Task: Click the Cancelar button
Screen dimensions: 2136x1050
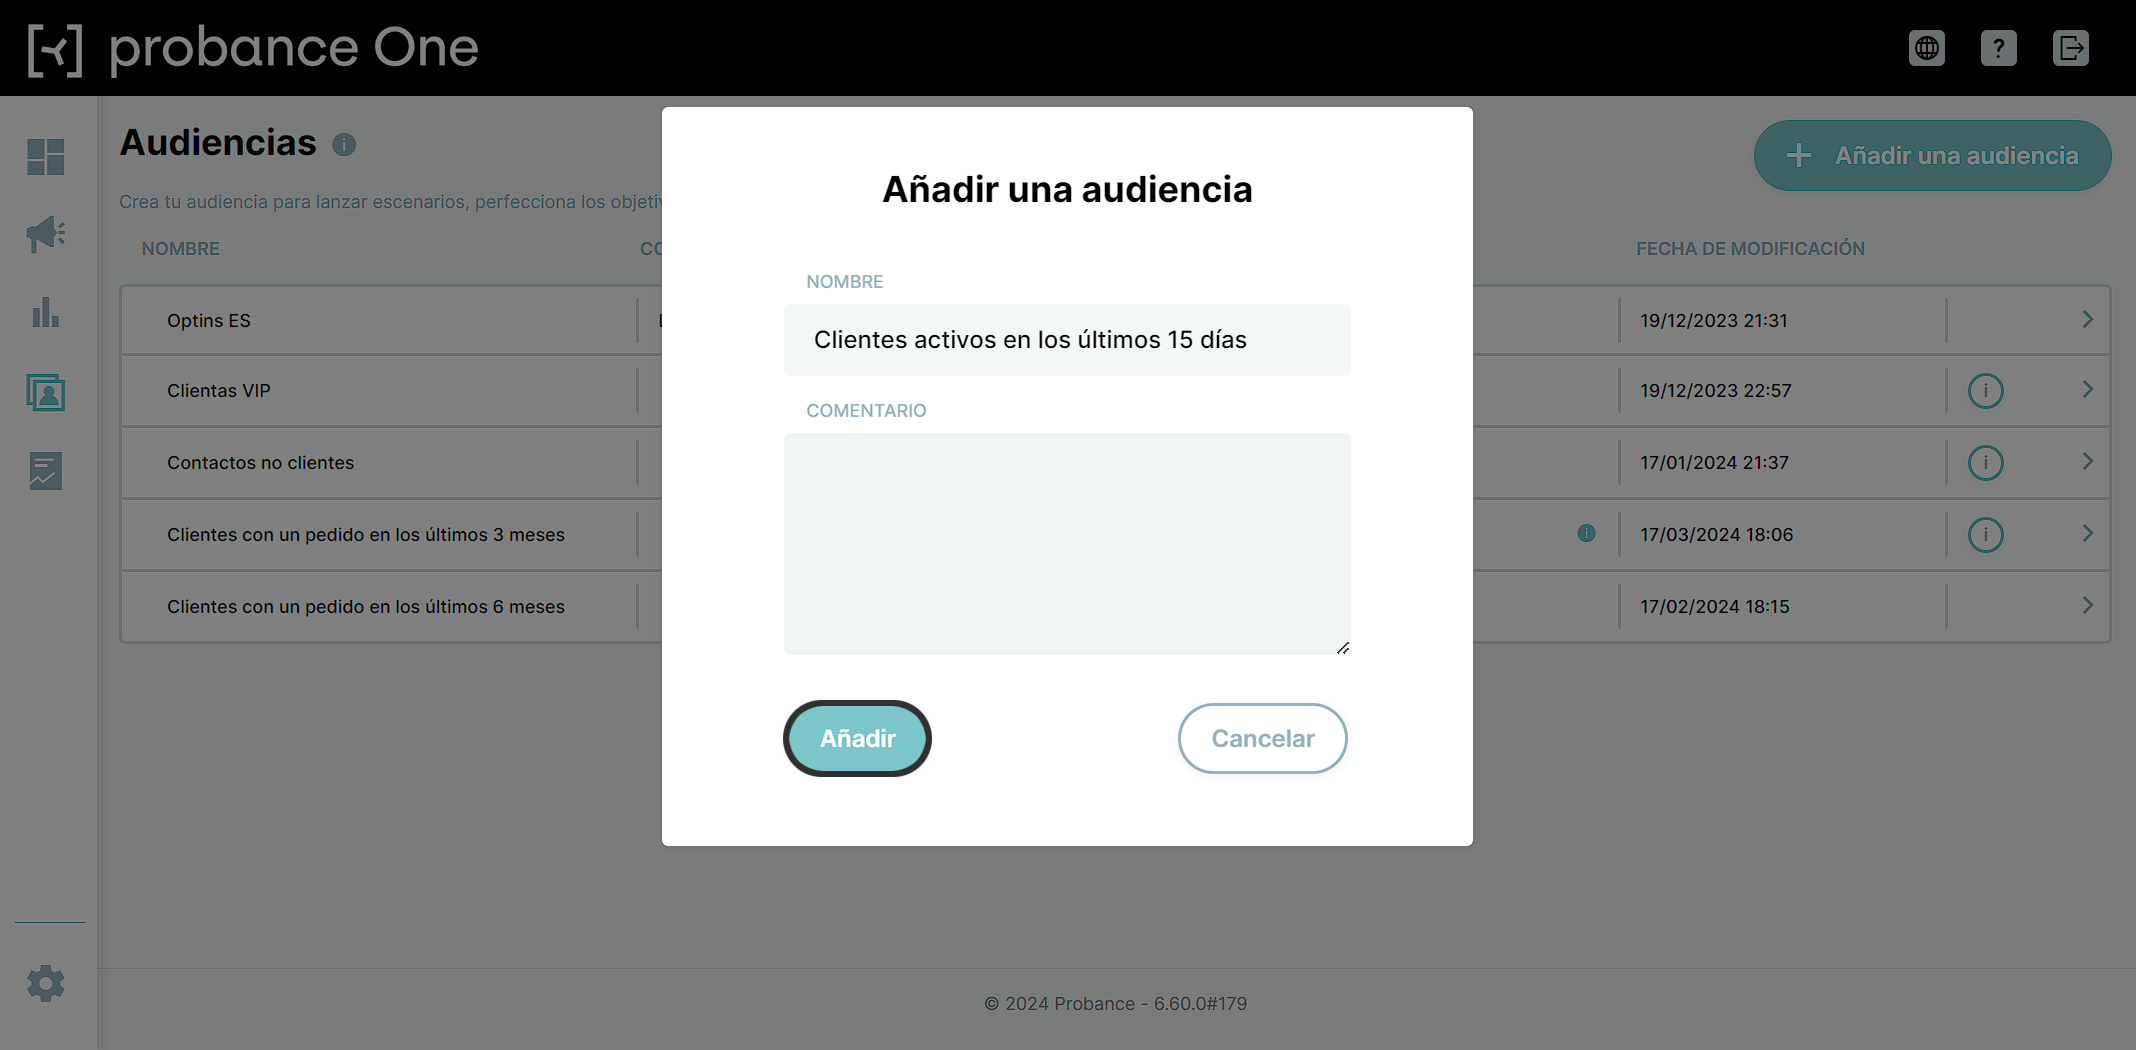Action: click(1263, 739)
